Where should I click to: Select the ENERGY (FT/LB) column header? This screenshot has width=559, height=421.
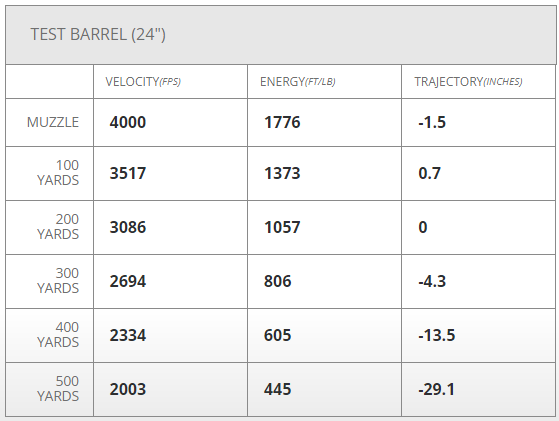(x=298, y=82)
